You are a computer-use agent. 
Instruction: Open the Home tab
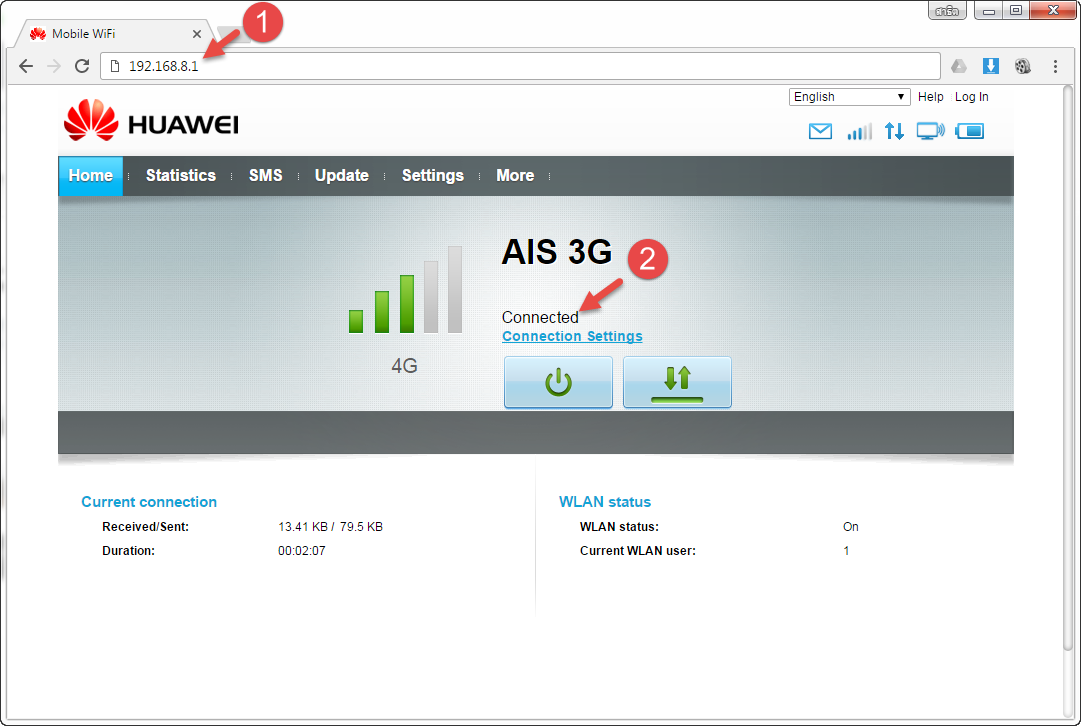click(x=90, y=176)
